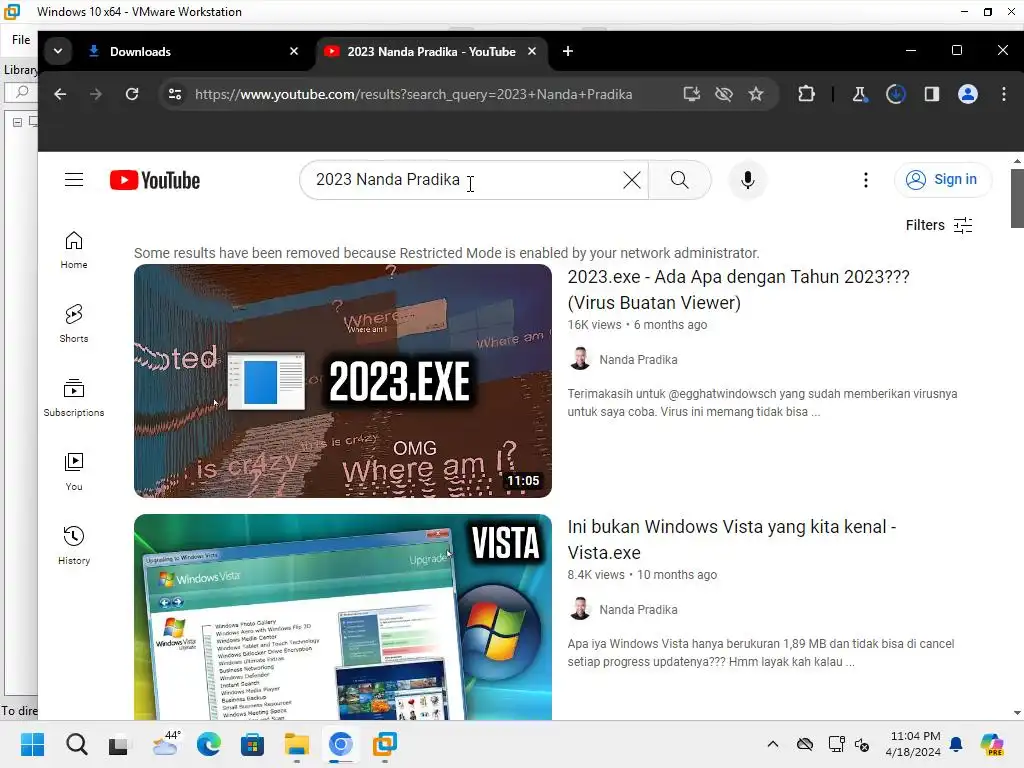This screenshot has width=1024, height=768.
Task: Open Microsoft Store from taskbar
Action: pyautogui.click(x=252, y=744)
